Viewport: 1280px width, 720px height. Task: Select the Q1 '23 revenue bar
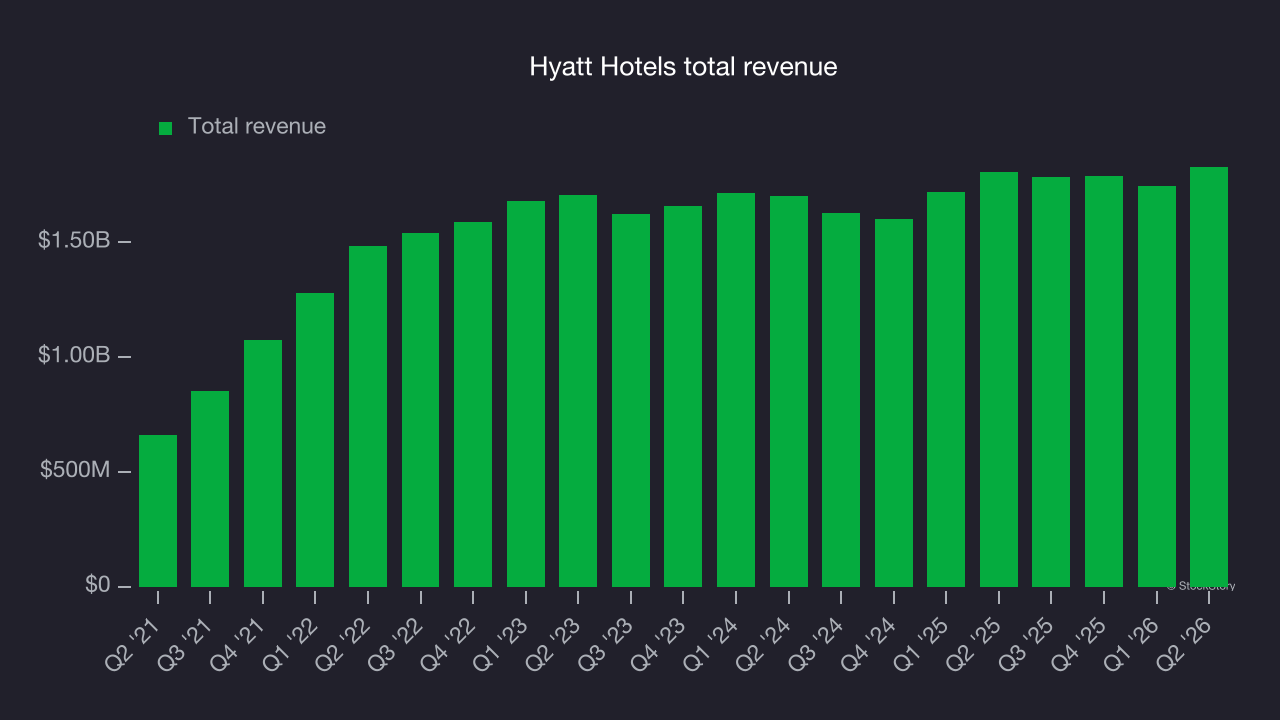tap(526, 394)
